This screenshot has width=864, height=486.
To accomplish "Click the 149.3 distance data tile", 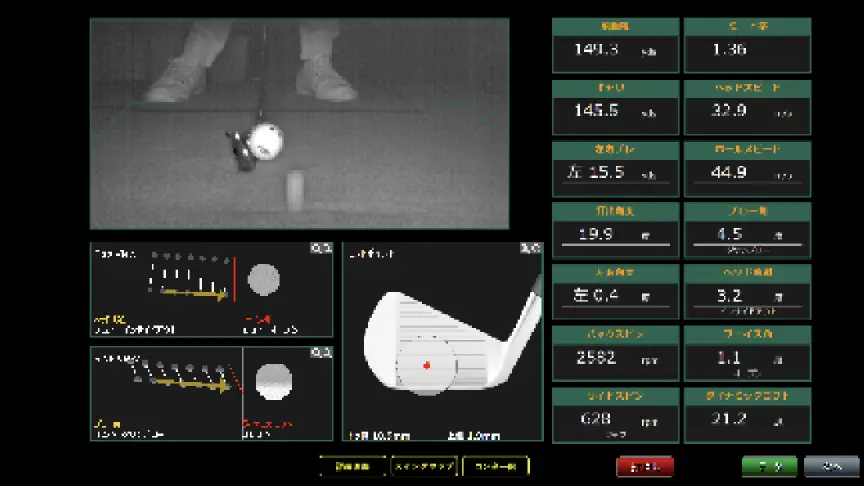I will click(615, 45).
